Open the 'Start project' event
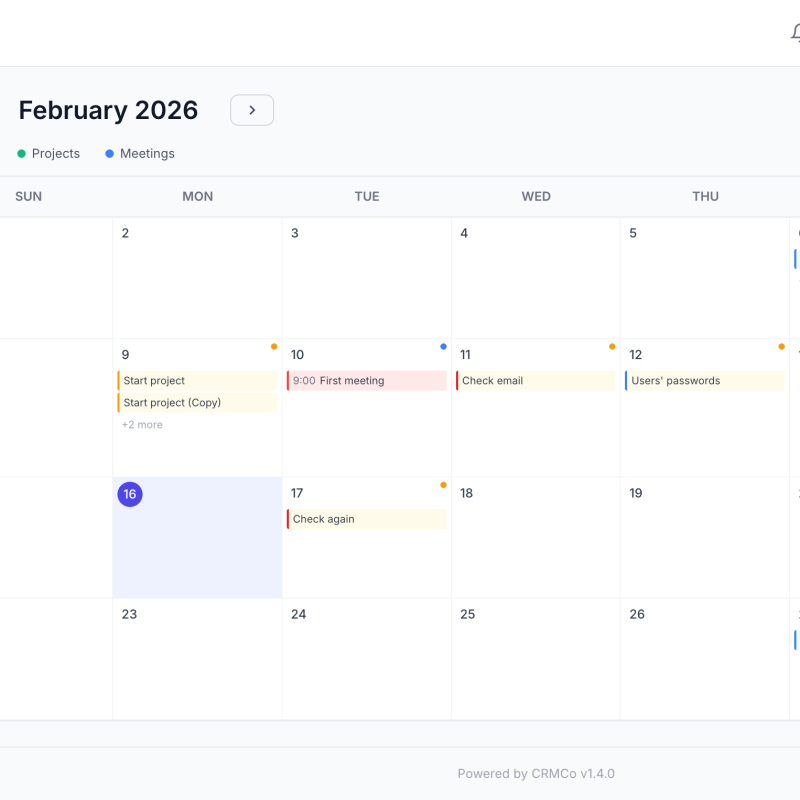Screen dimensions: 800x800 [197, 381]
